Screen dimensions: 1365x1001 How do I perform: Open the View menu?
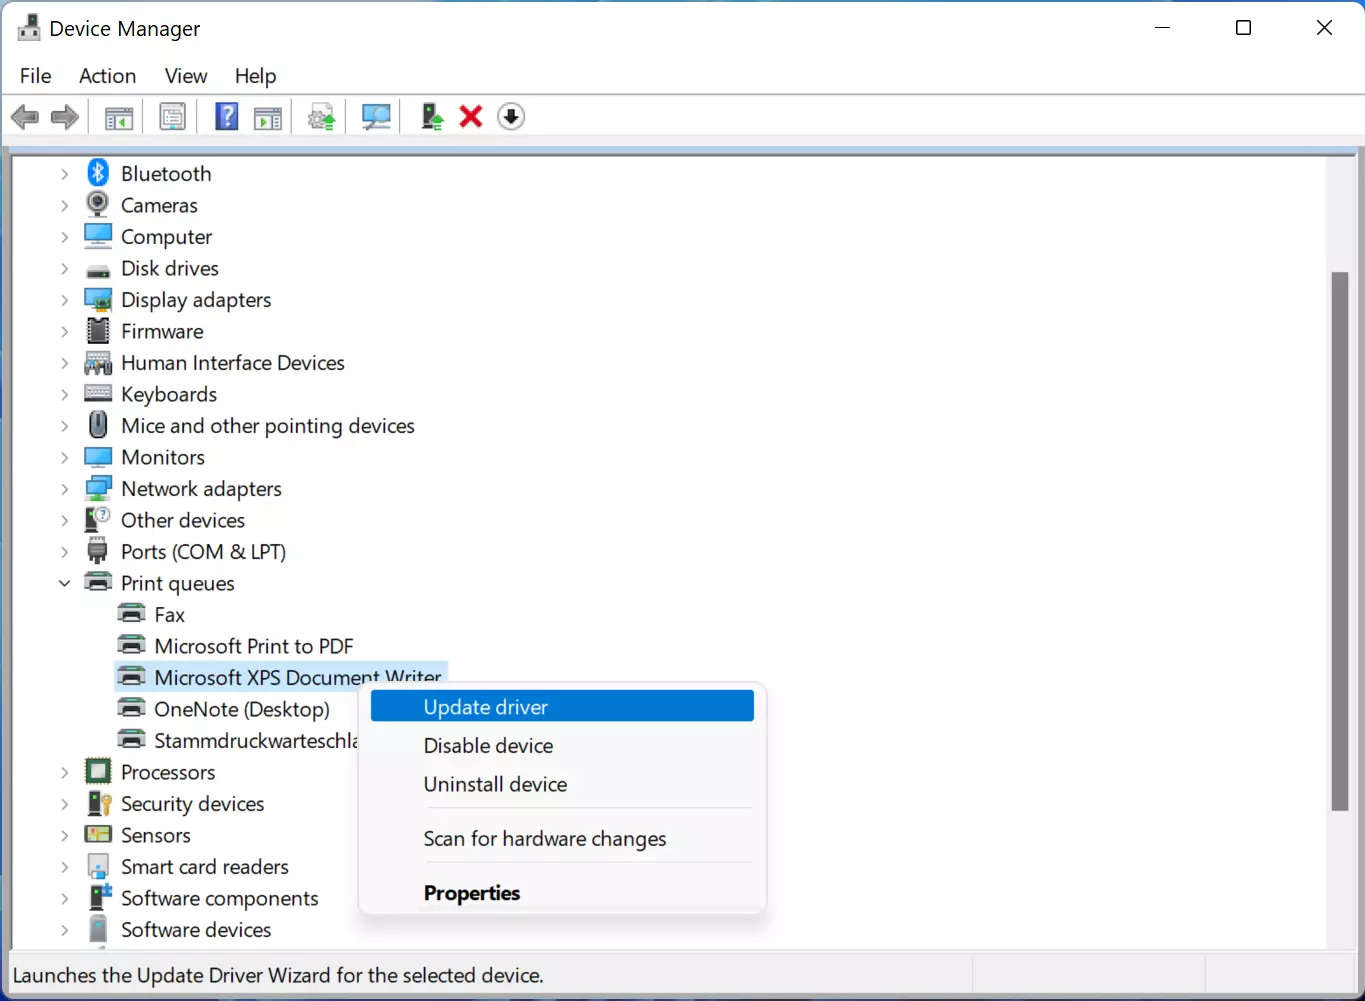185,76
